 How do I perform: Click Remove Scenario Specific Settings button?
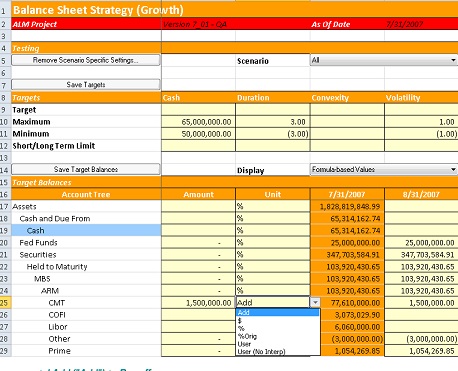coord(86,60)
